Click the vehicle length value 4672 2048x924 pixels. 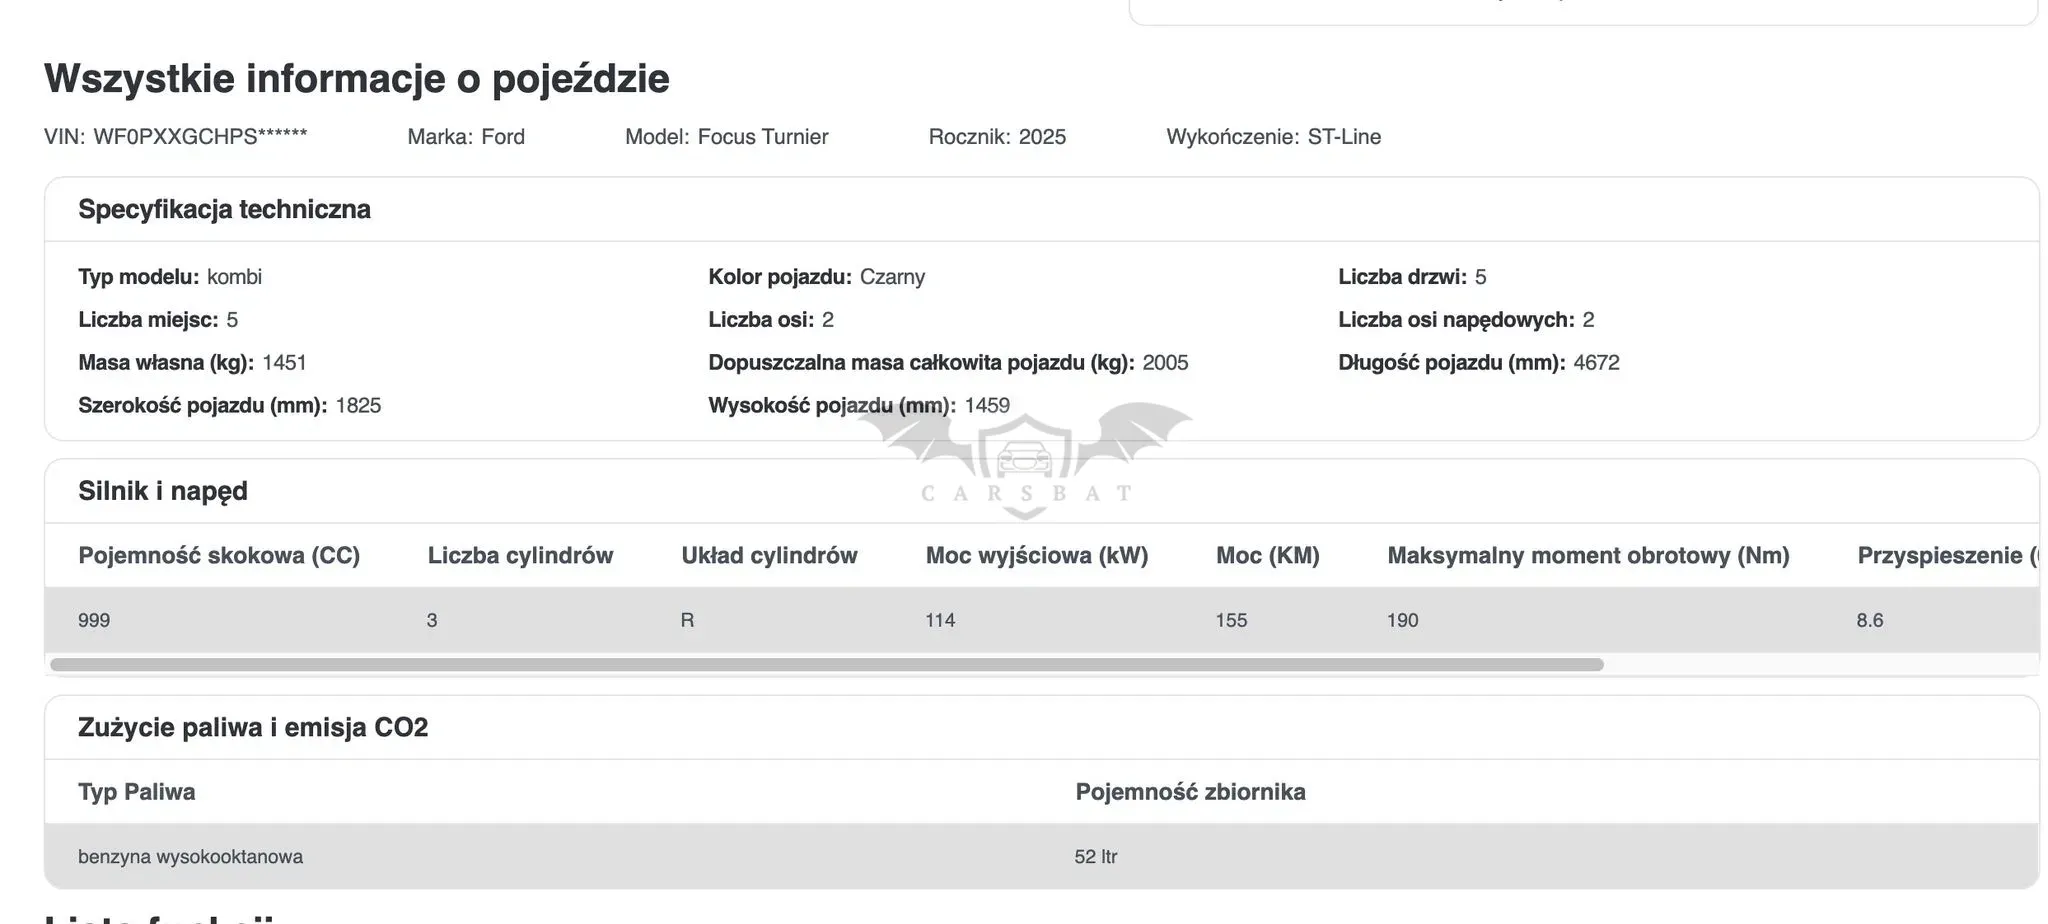(x=1596, y=363)
